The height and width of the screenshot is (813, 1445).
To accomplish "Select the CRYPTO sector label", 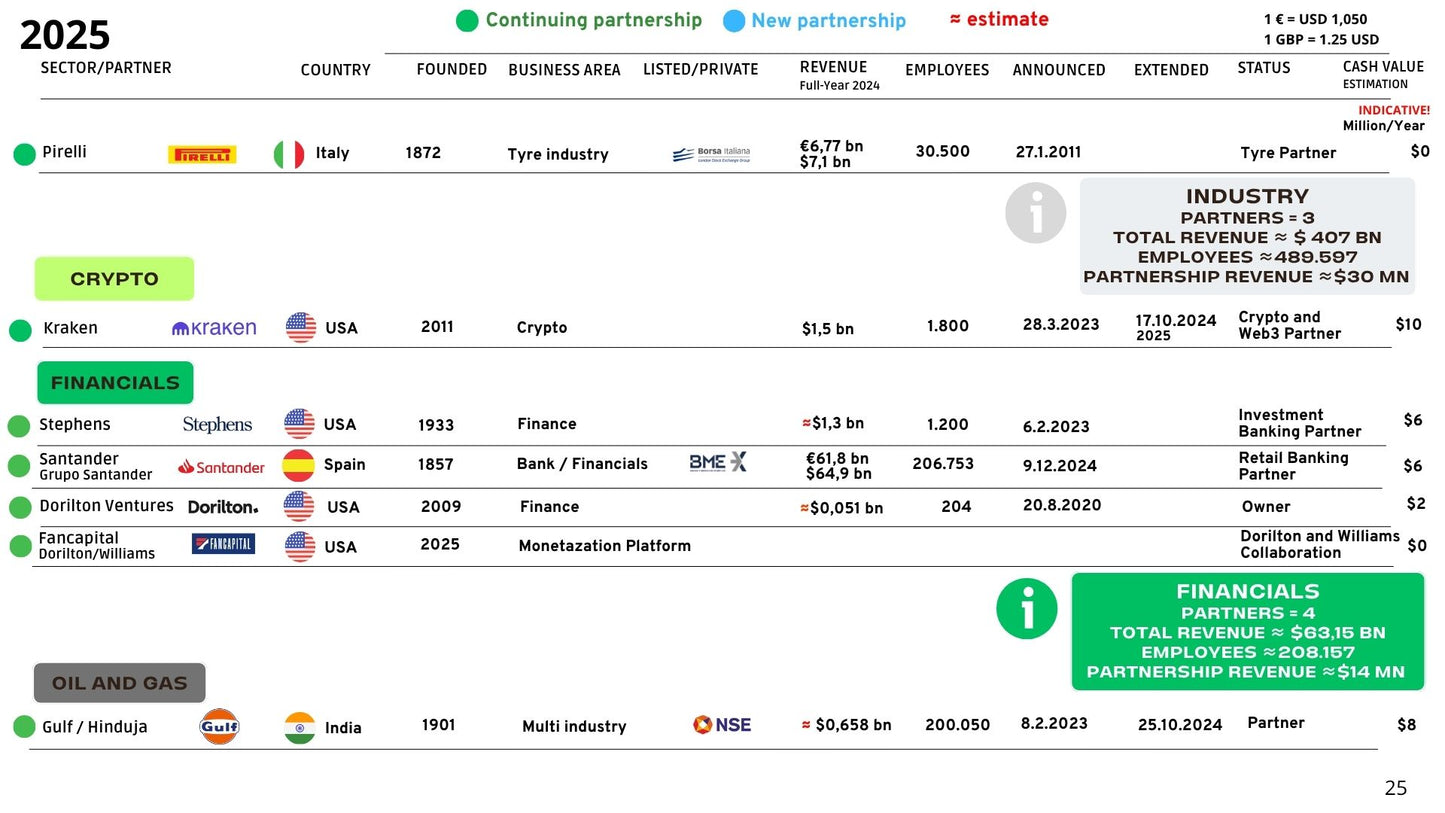I will [114, 279].
